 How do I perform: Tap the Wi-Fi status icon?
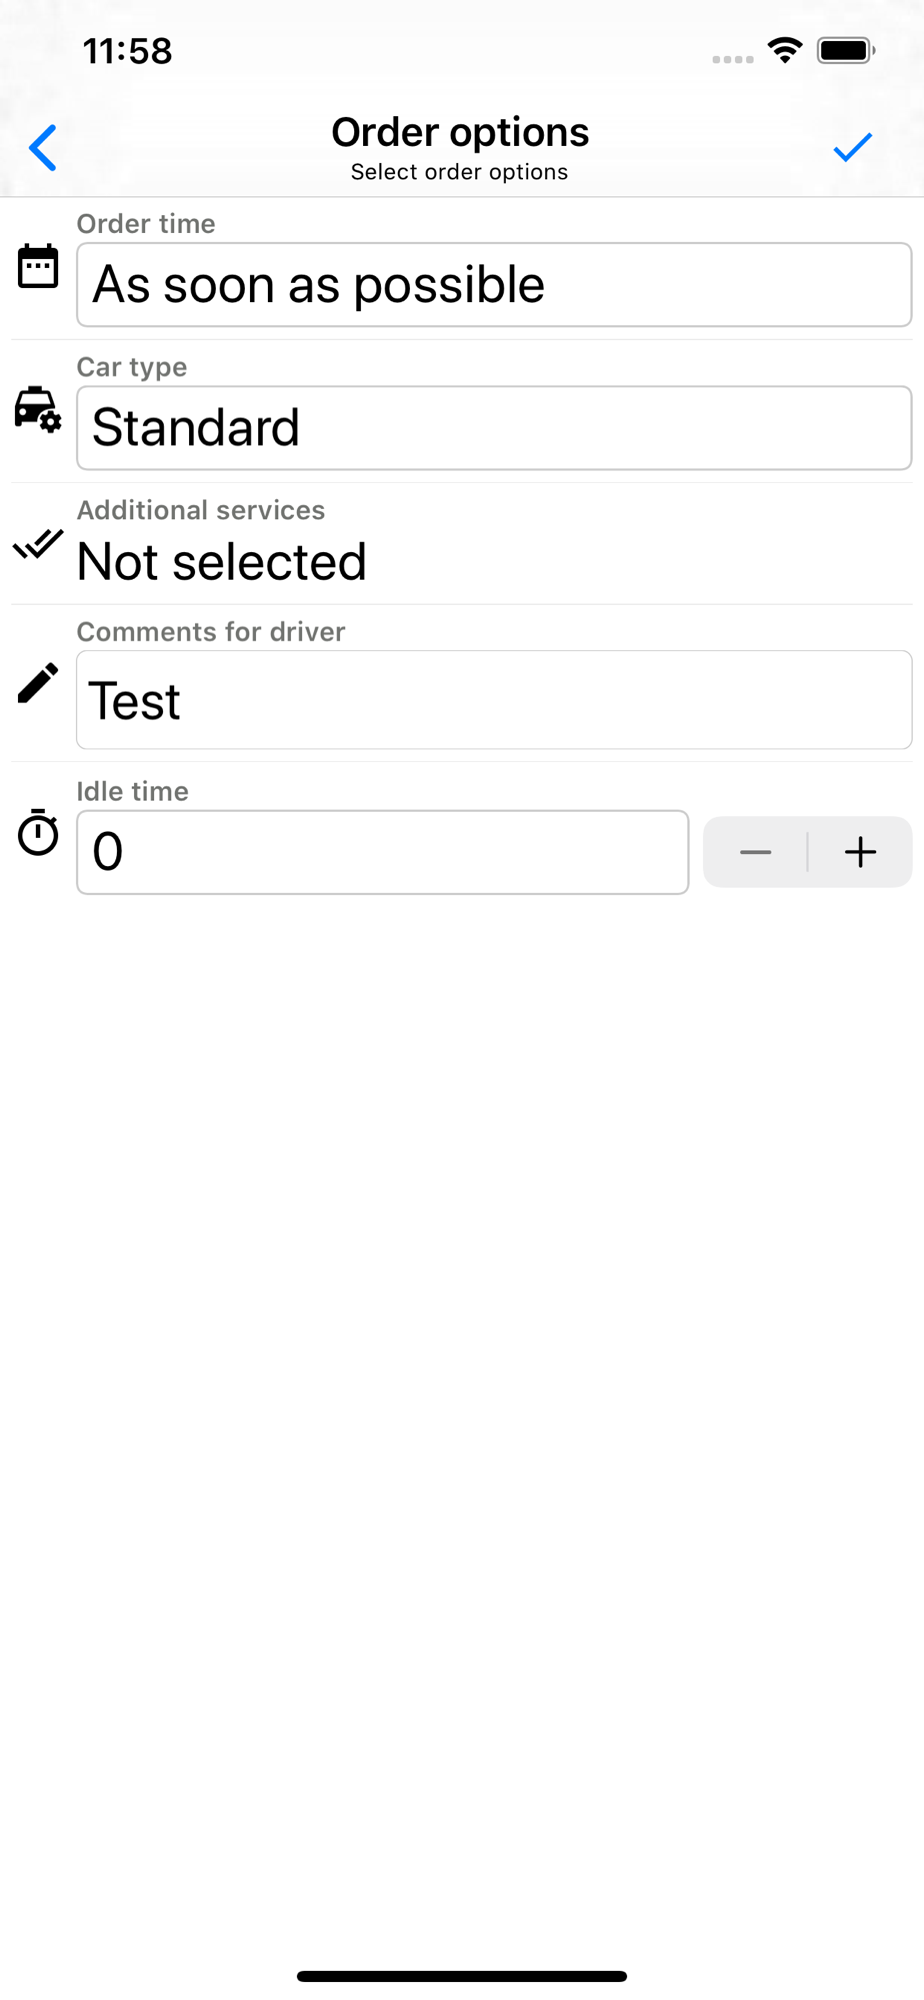785,50
